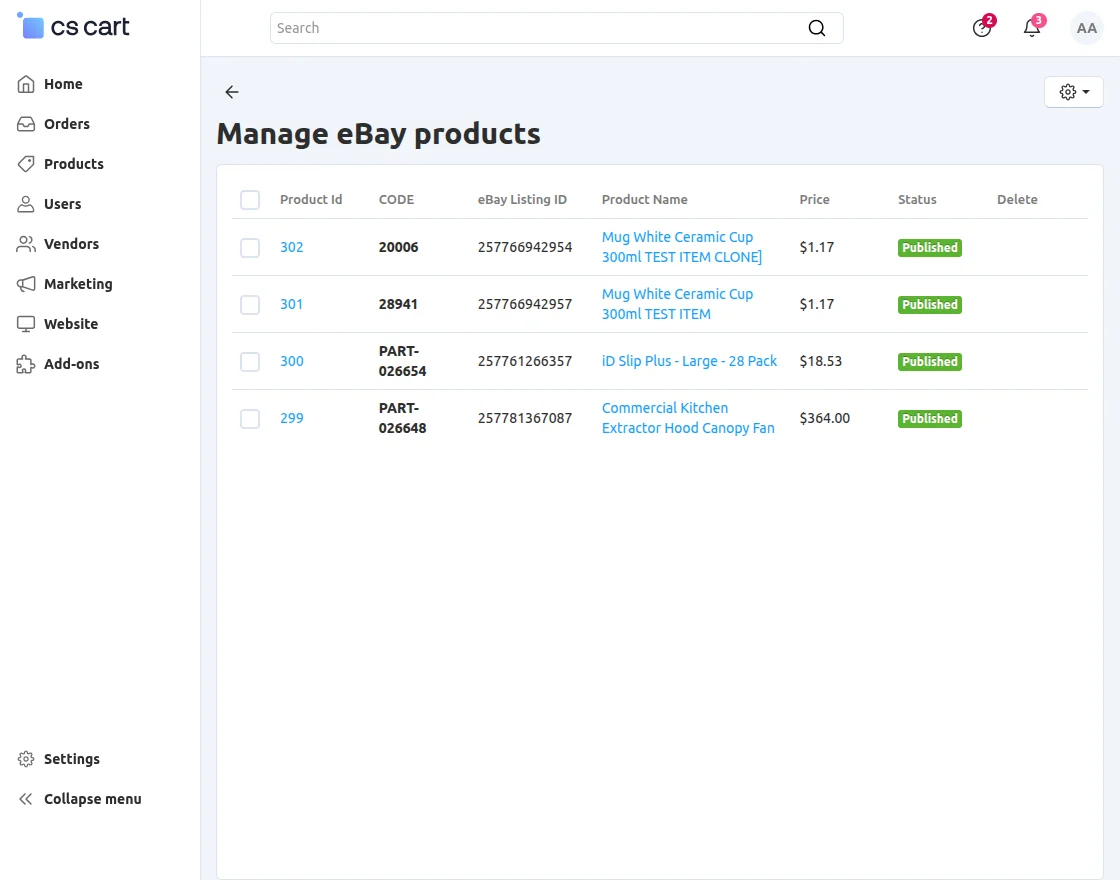
Task: Toggle the select-all checkbox in header
Action: click(x=250, y=200)
